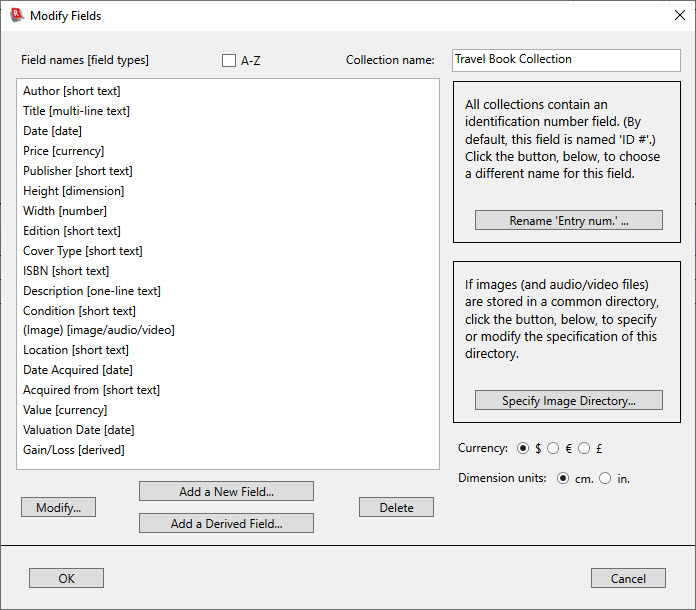The image size is (696, 610).
Task: Select the dollar currency option
Action: [523, 448]
